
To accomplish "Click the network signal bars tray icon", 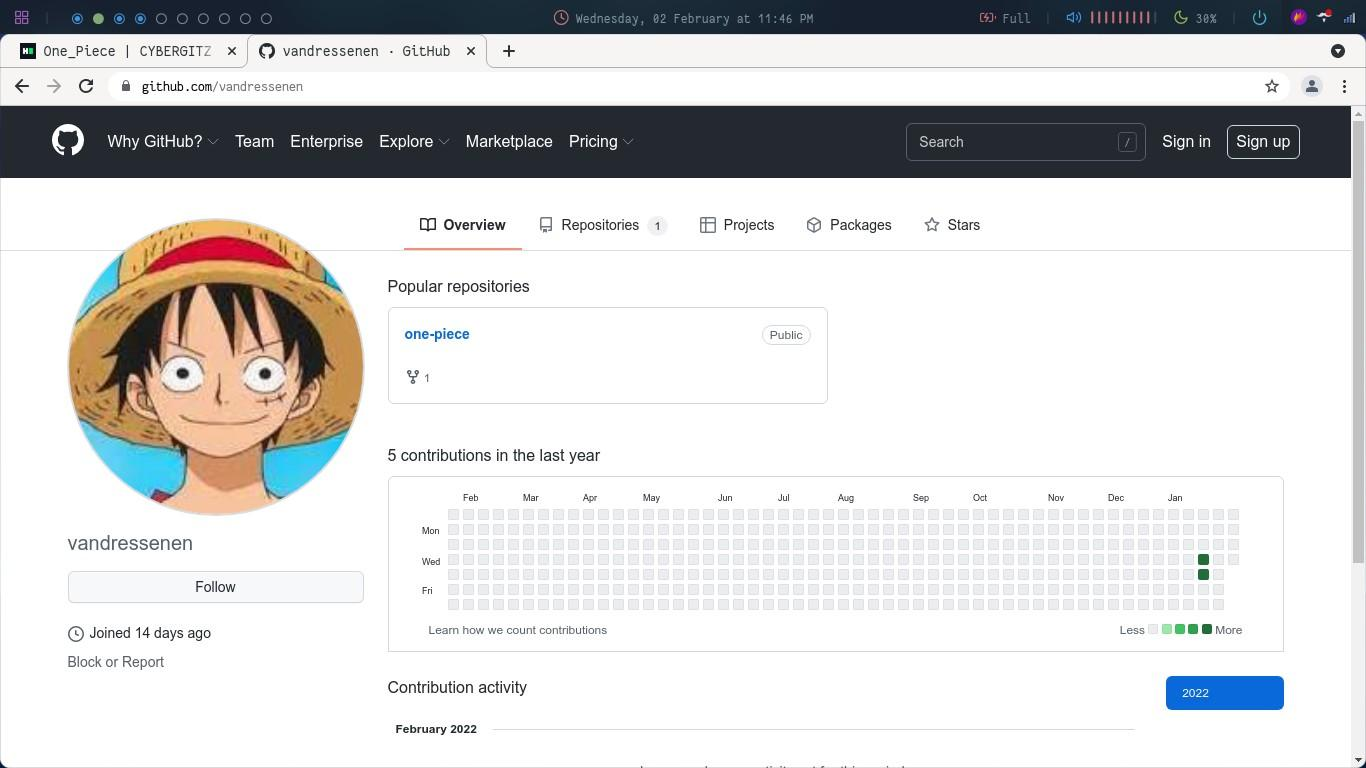I will point(1349,18).
